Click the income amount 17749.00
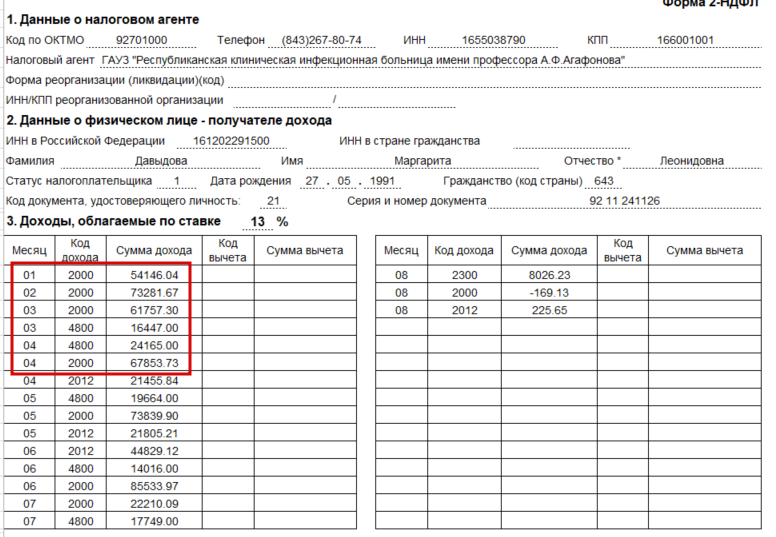This screenshot has width=776, height=537. pos(154,522)
